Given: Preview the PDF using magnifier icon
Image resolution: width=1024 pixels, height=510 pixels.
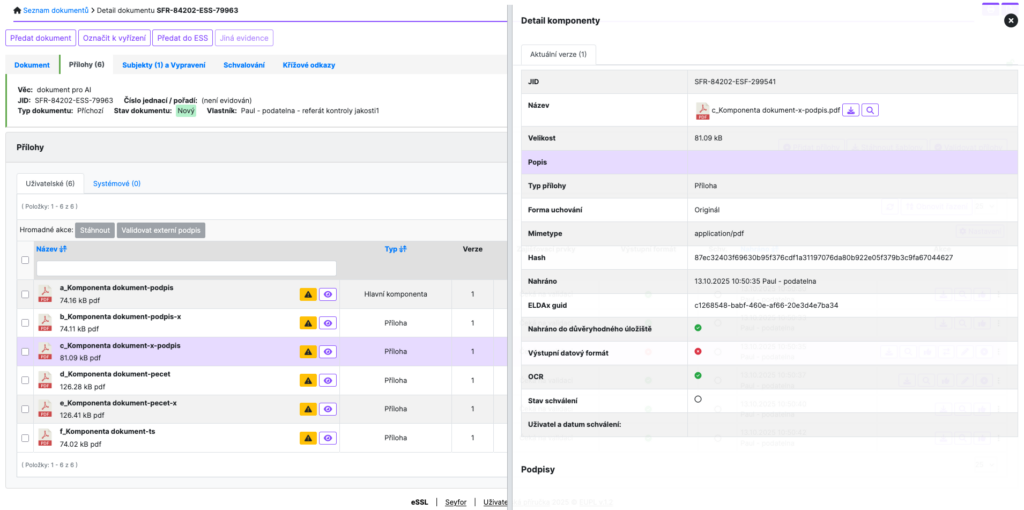Looking at the screenshot, I should tap(870, 110).
